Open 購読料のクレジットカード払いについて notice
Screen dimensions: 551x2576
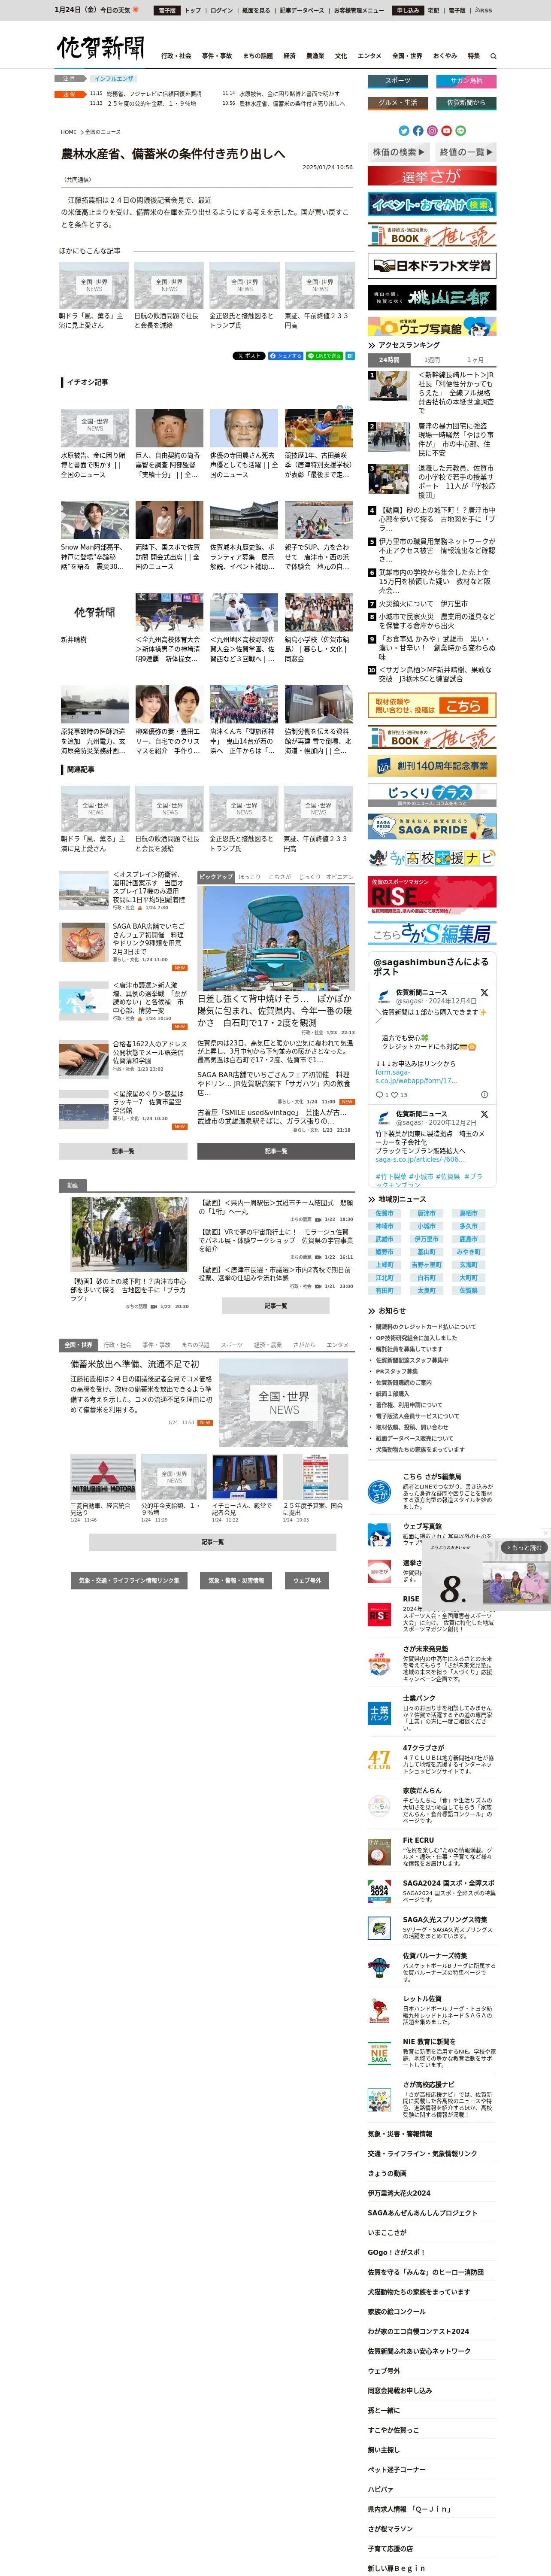[x=426, y=1327]
